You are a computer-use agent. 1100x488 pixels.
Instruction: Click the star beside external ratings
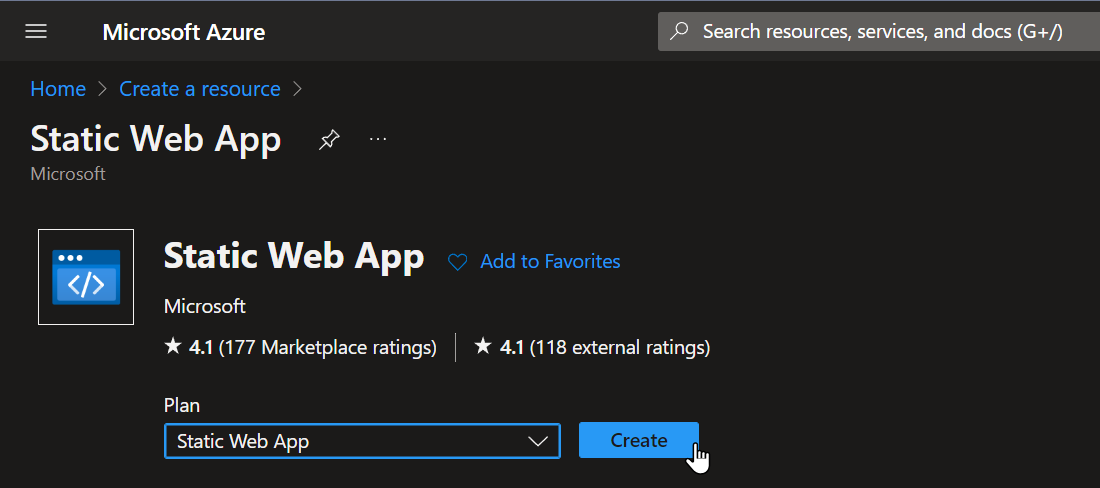(483, 346)
